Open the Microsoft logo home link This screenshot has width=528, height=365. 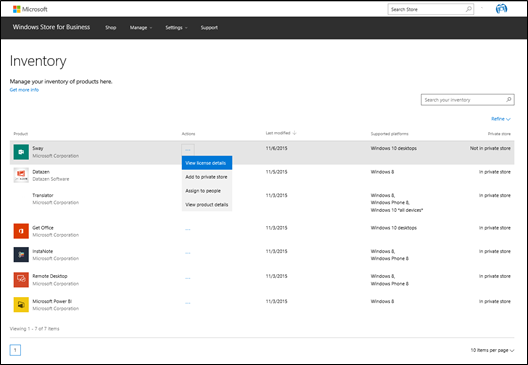point(30,9)
